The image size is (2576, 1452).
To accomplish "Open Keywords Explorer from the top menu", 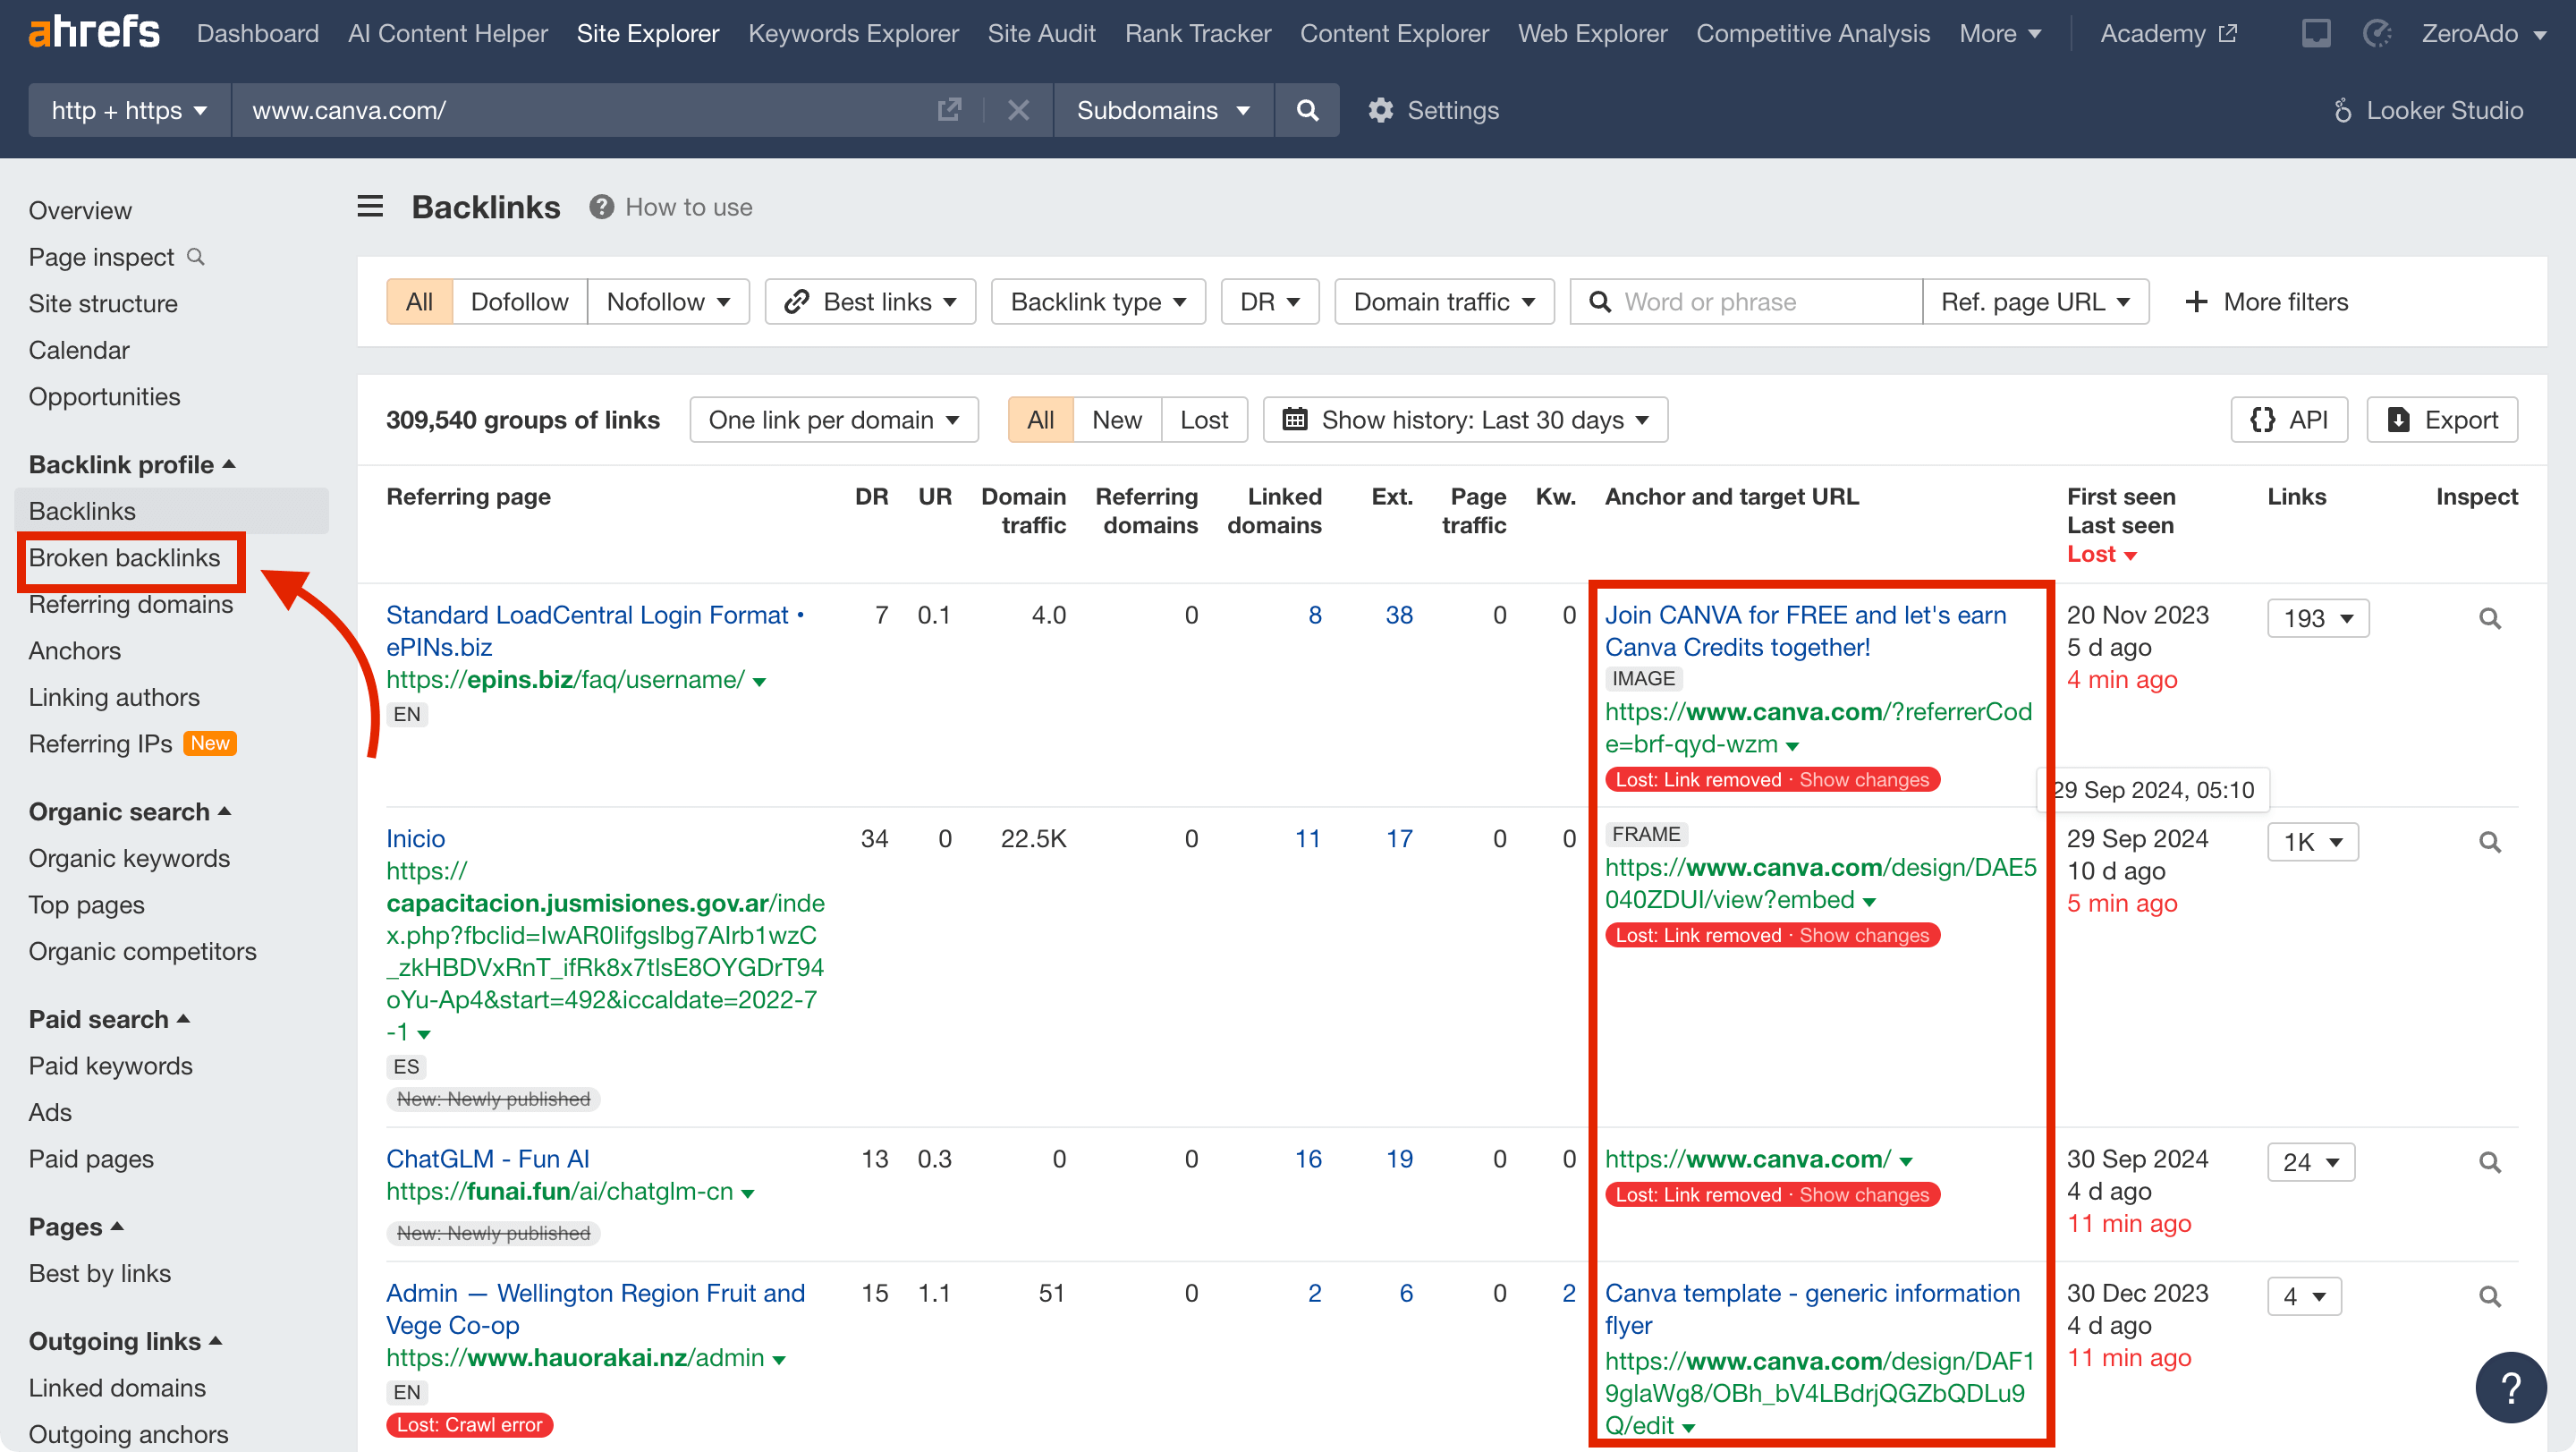I will pos(853,33).
